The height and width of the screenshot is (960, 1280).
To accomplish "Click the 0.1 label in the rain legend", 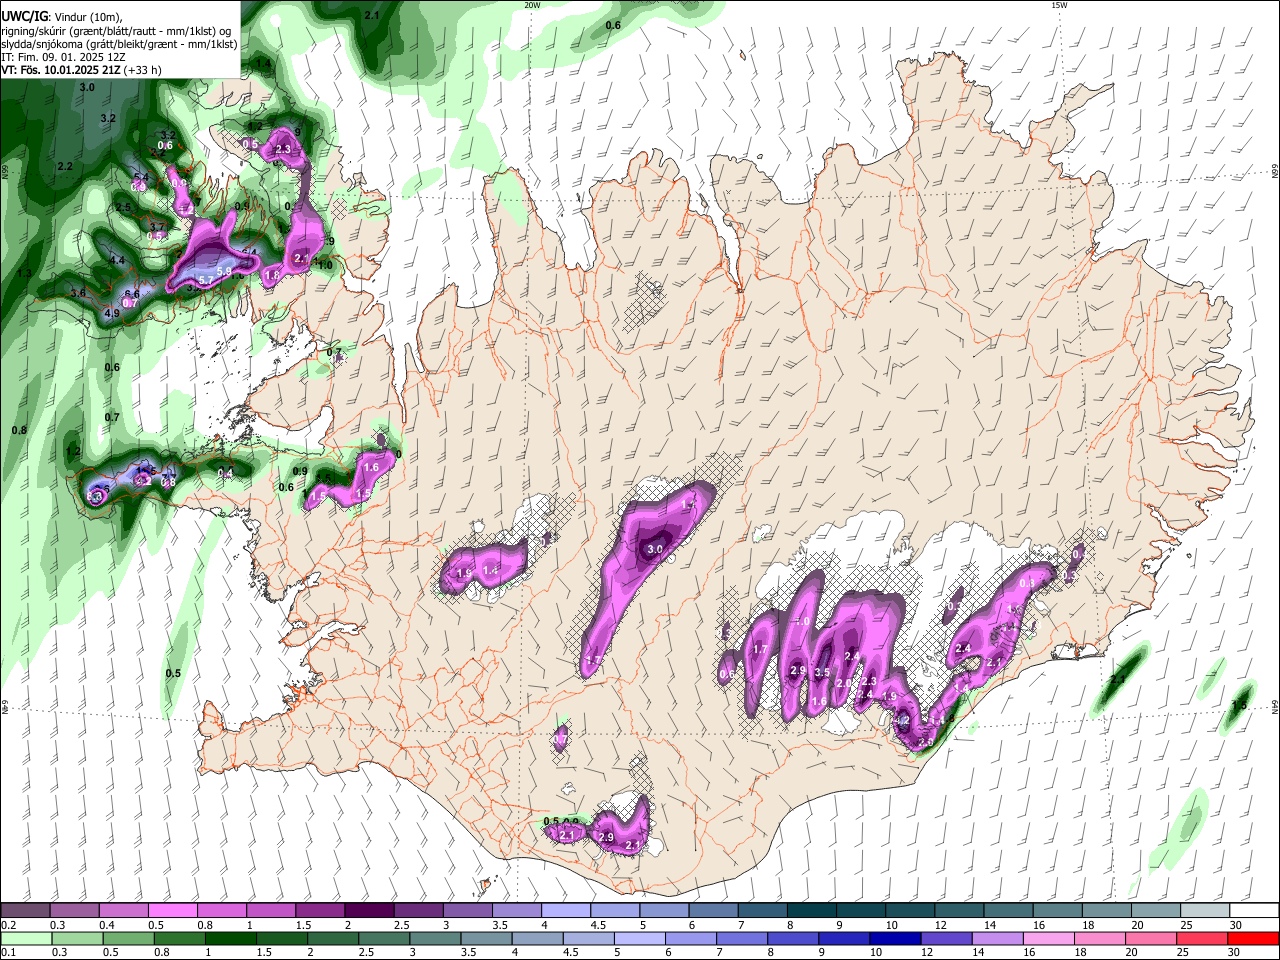I will tap(9, 952).
